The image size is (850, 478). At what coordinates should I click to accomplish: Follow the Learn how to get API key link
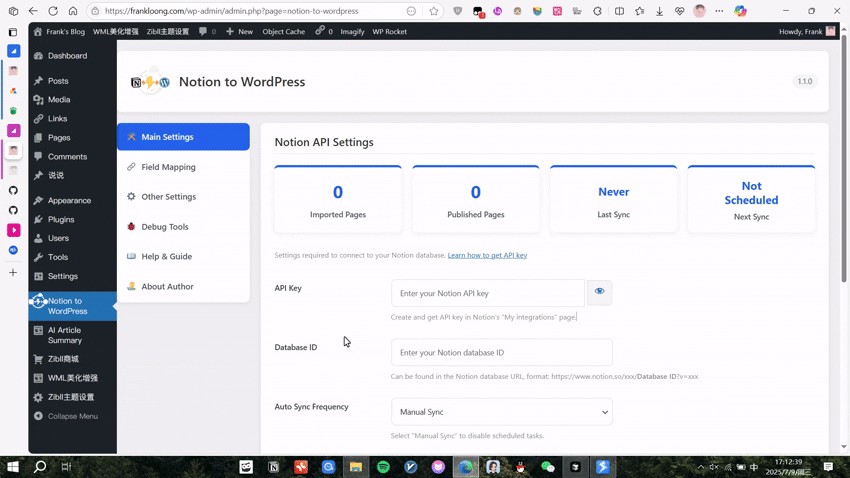(487, 255)
